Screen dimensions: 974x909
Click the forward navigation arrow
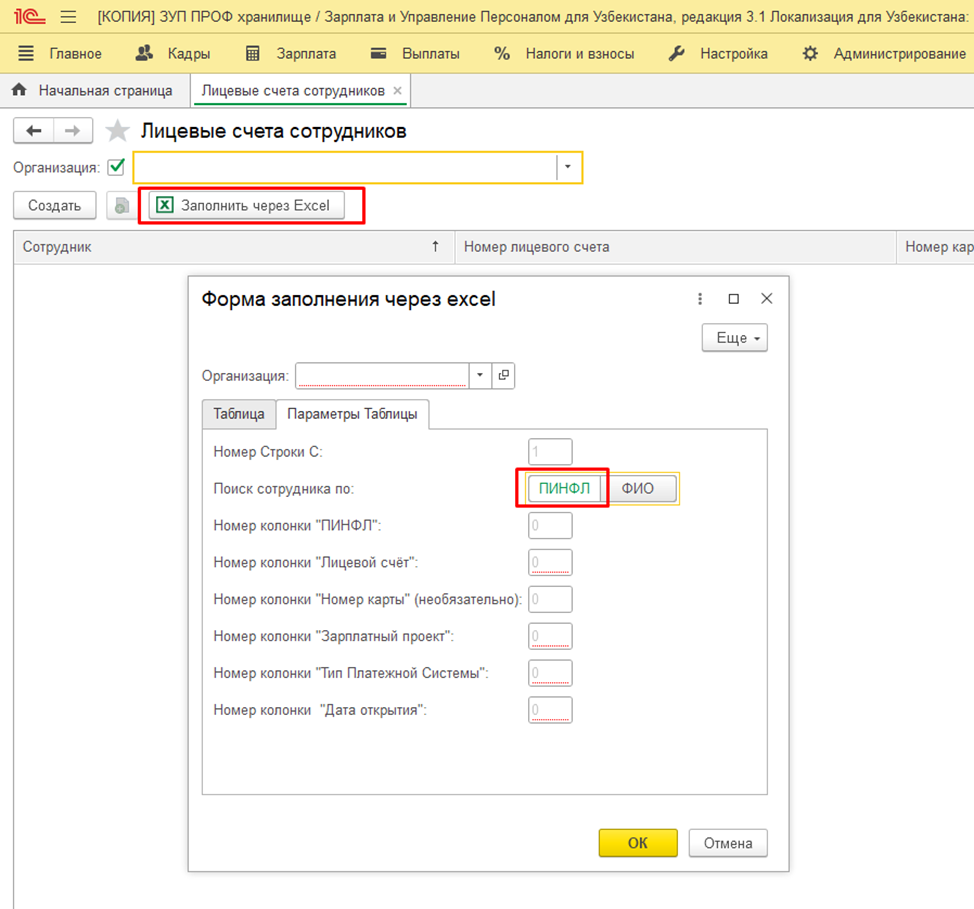[x=72, y=131]
